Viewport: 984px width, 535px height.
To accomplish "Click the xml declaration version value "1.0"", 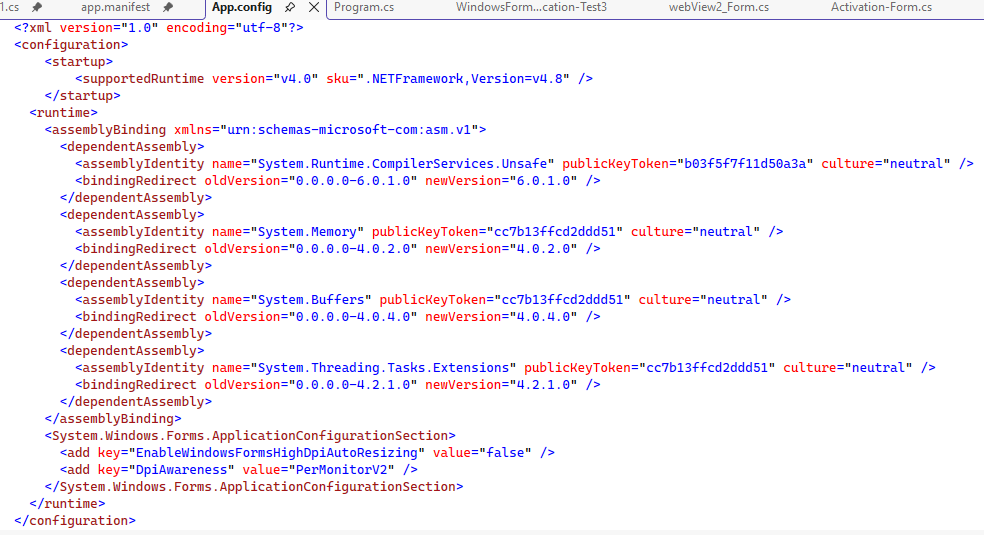I will click(140, 28).
